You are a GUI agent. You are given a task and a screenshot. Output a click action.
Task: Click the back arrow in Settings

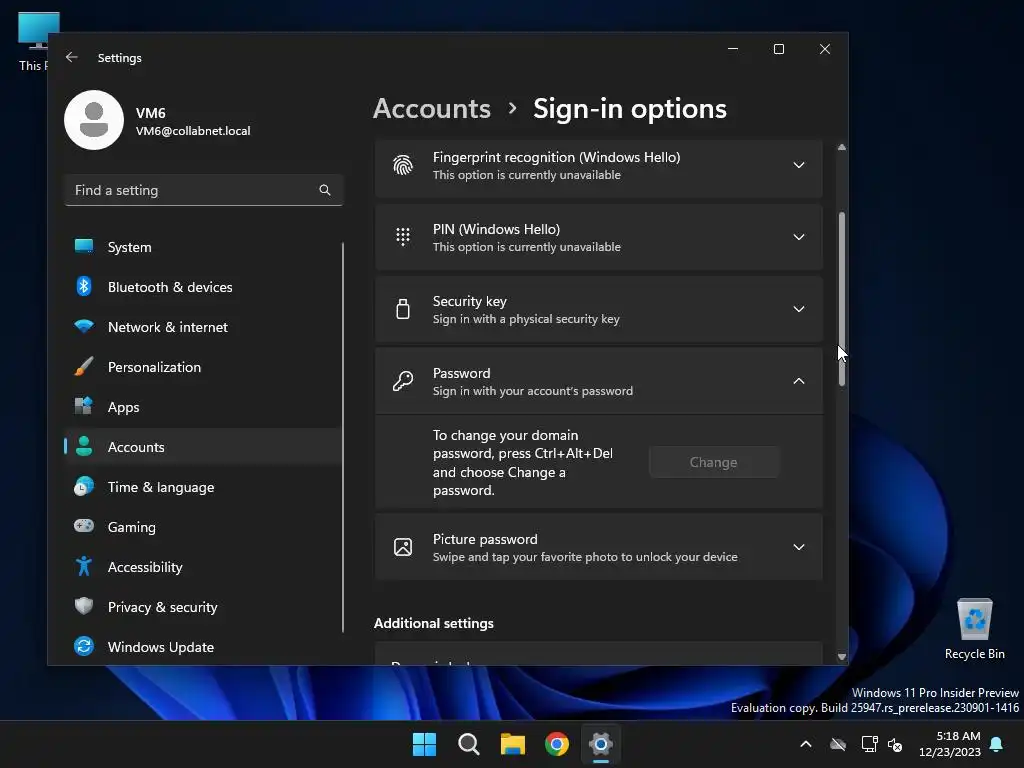pyautogui.click(x=72, y=57)
